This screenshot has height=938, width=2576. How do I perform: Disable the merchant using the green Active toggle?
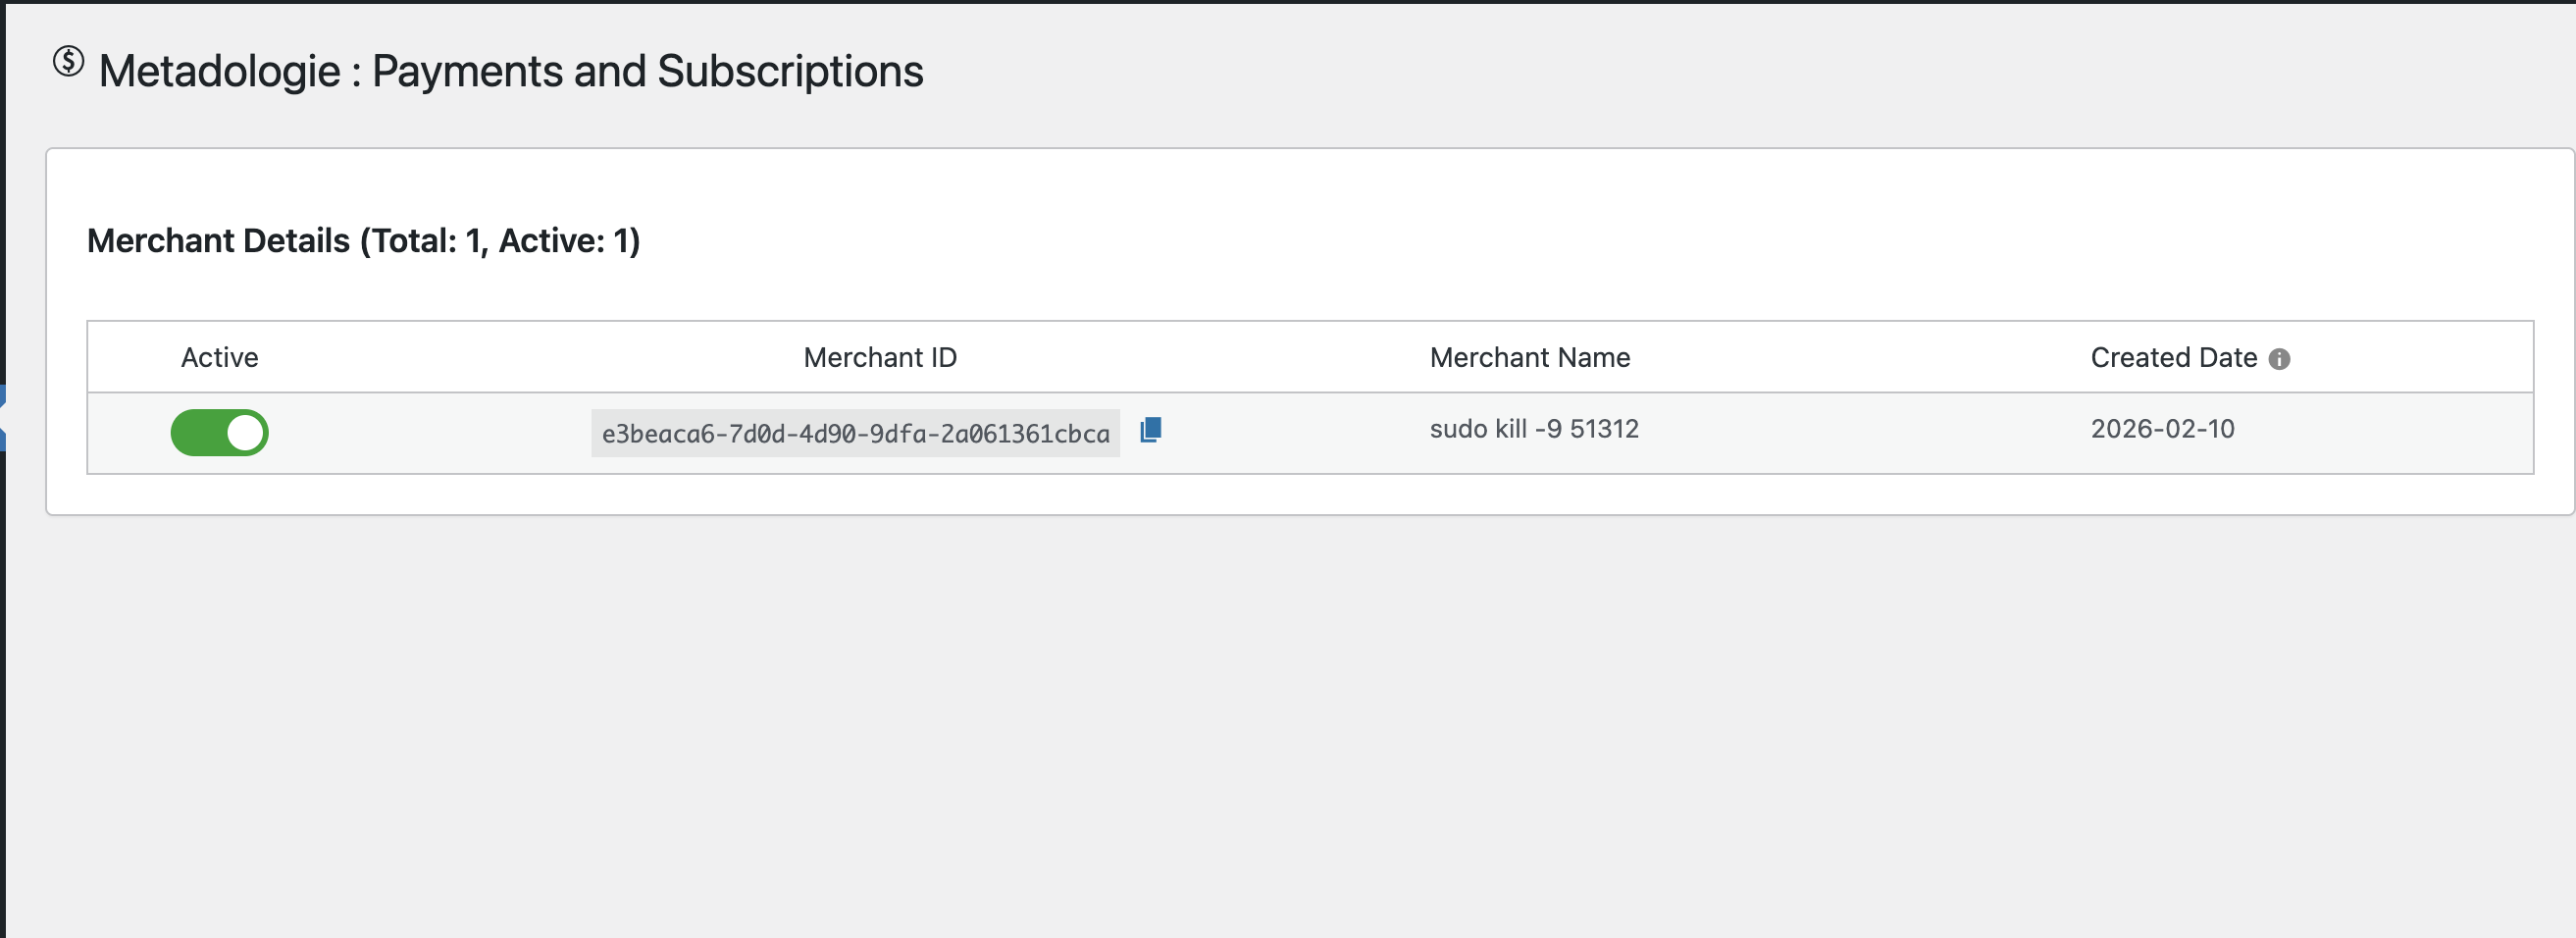(x=219, y=432)
